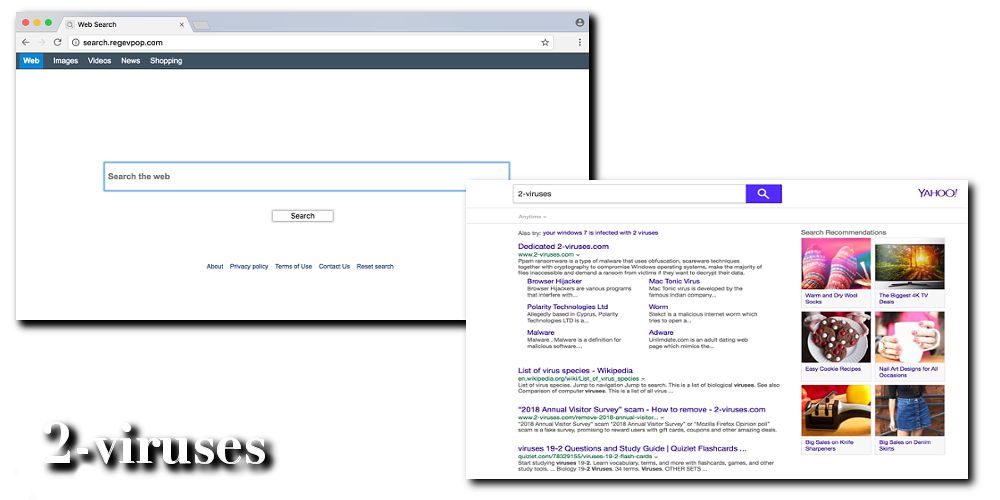Open the Adware sublink
Viewport: 1000px width, 500px height.
tap(661, 333)
